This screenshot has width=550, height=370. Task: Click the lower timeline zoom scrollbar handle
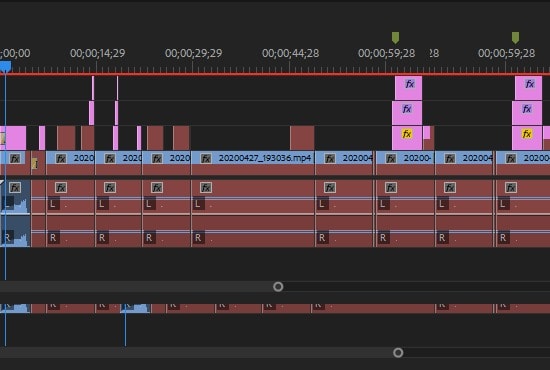pos(398,352)
